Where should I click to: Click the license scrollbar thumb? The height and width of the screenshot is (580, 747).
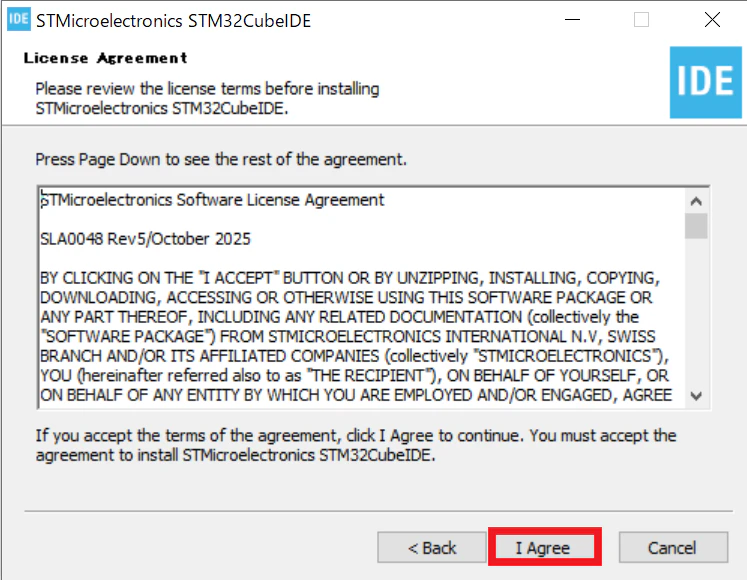696,226
